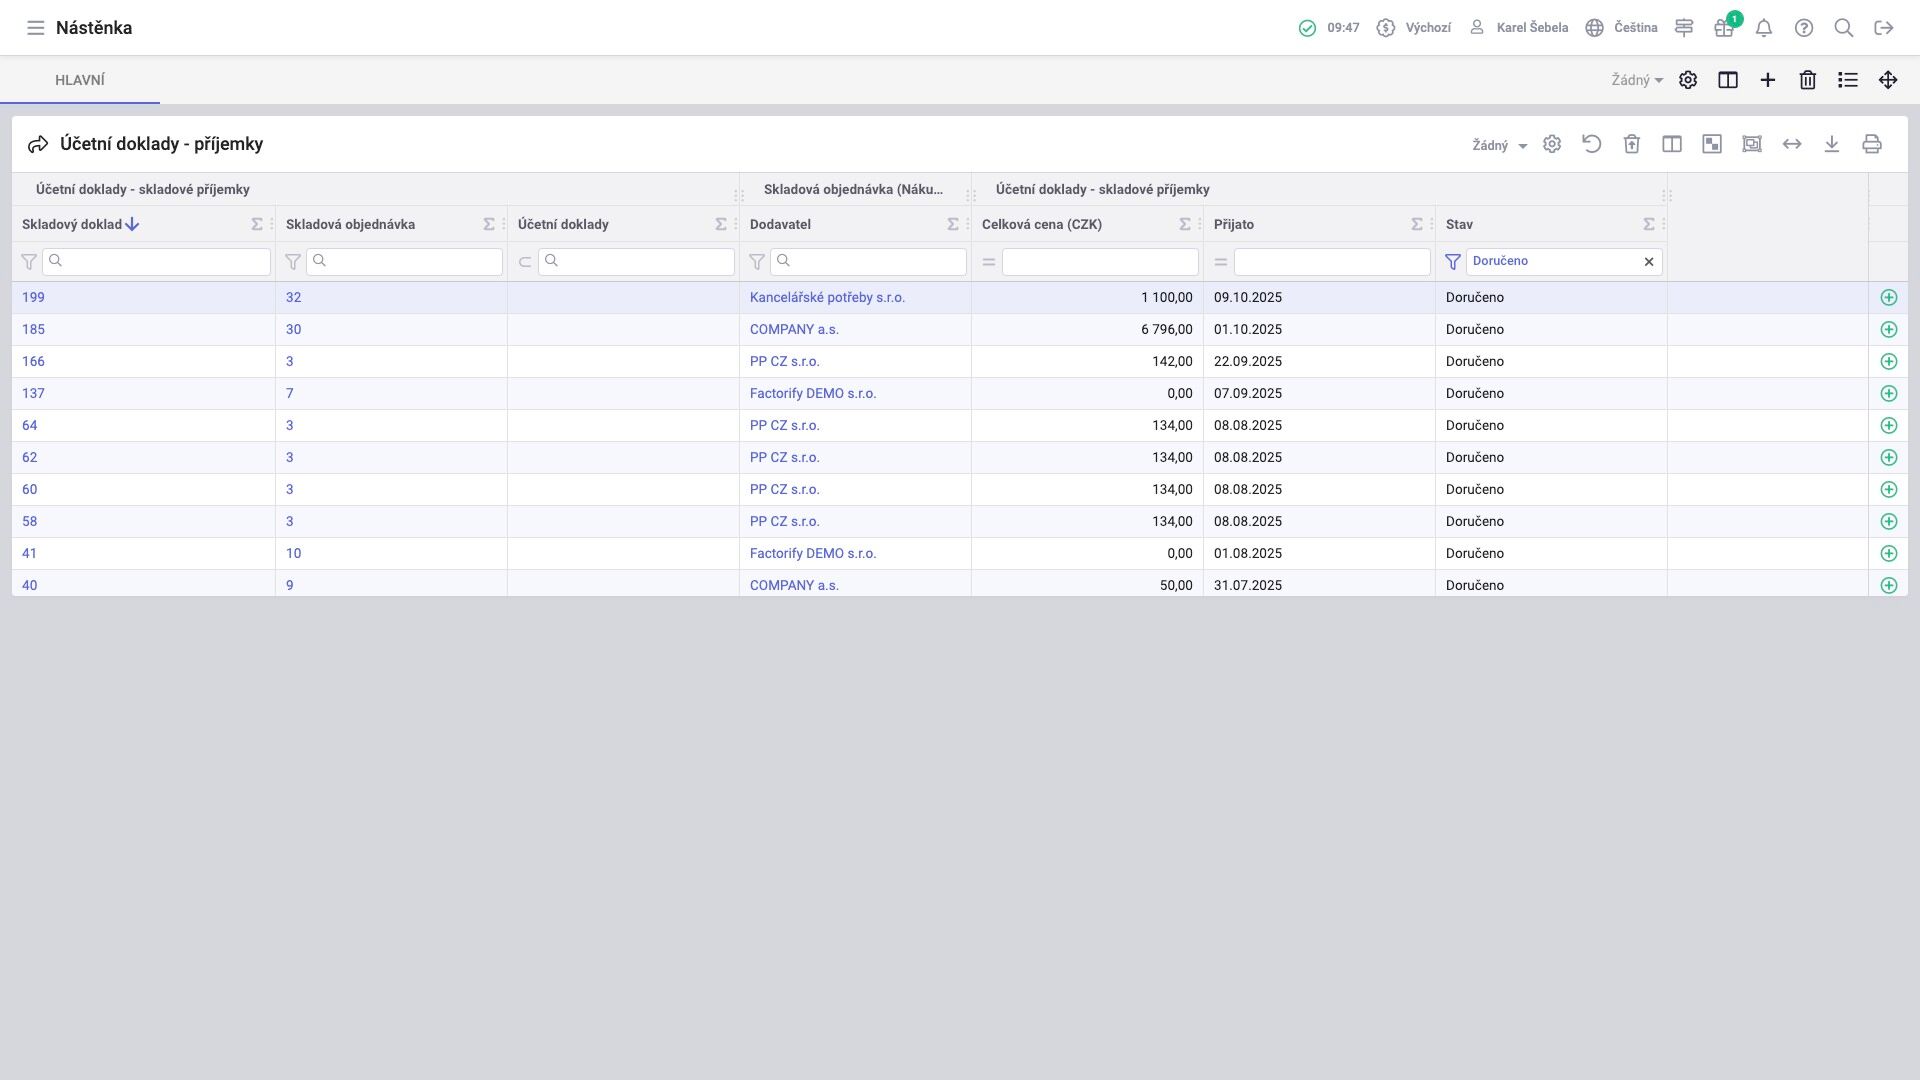Click the notifications bell icon
Screen dimensions: 1920x1080
(1764, 28)
